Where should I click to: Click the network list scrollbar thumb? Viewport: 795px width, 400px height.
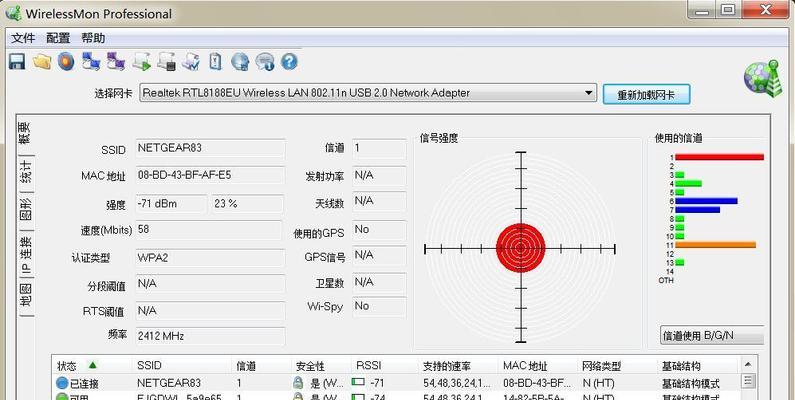coord(747,380)
